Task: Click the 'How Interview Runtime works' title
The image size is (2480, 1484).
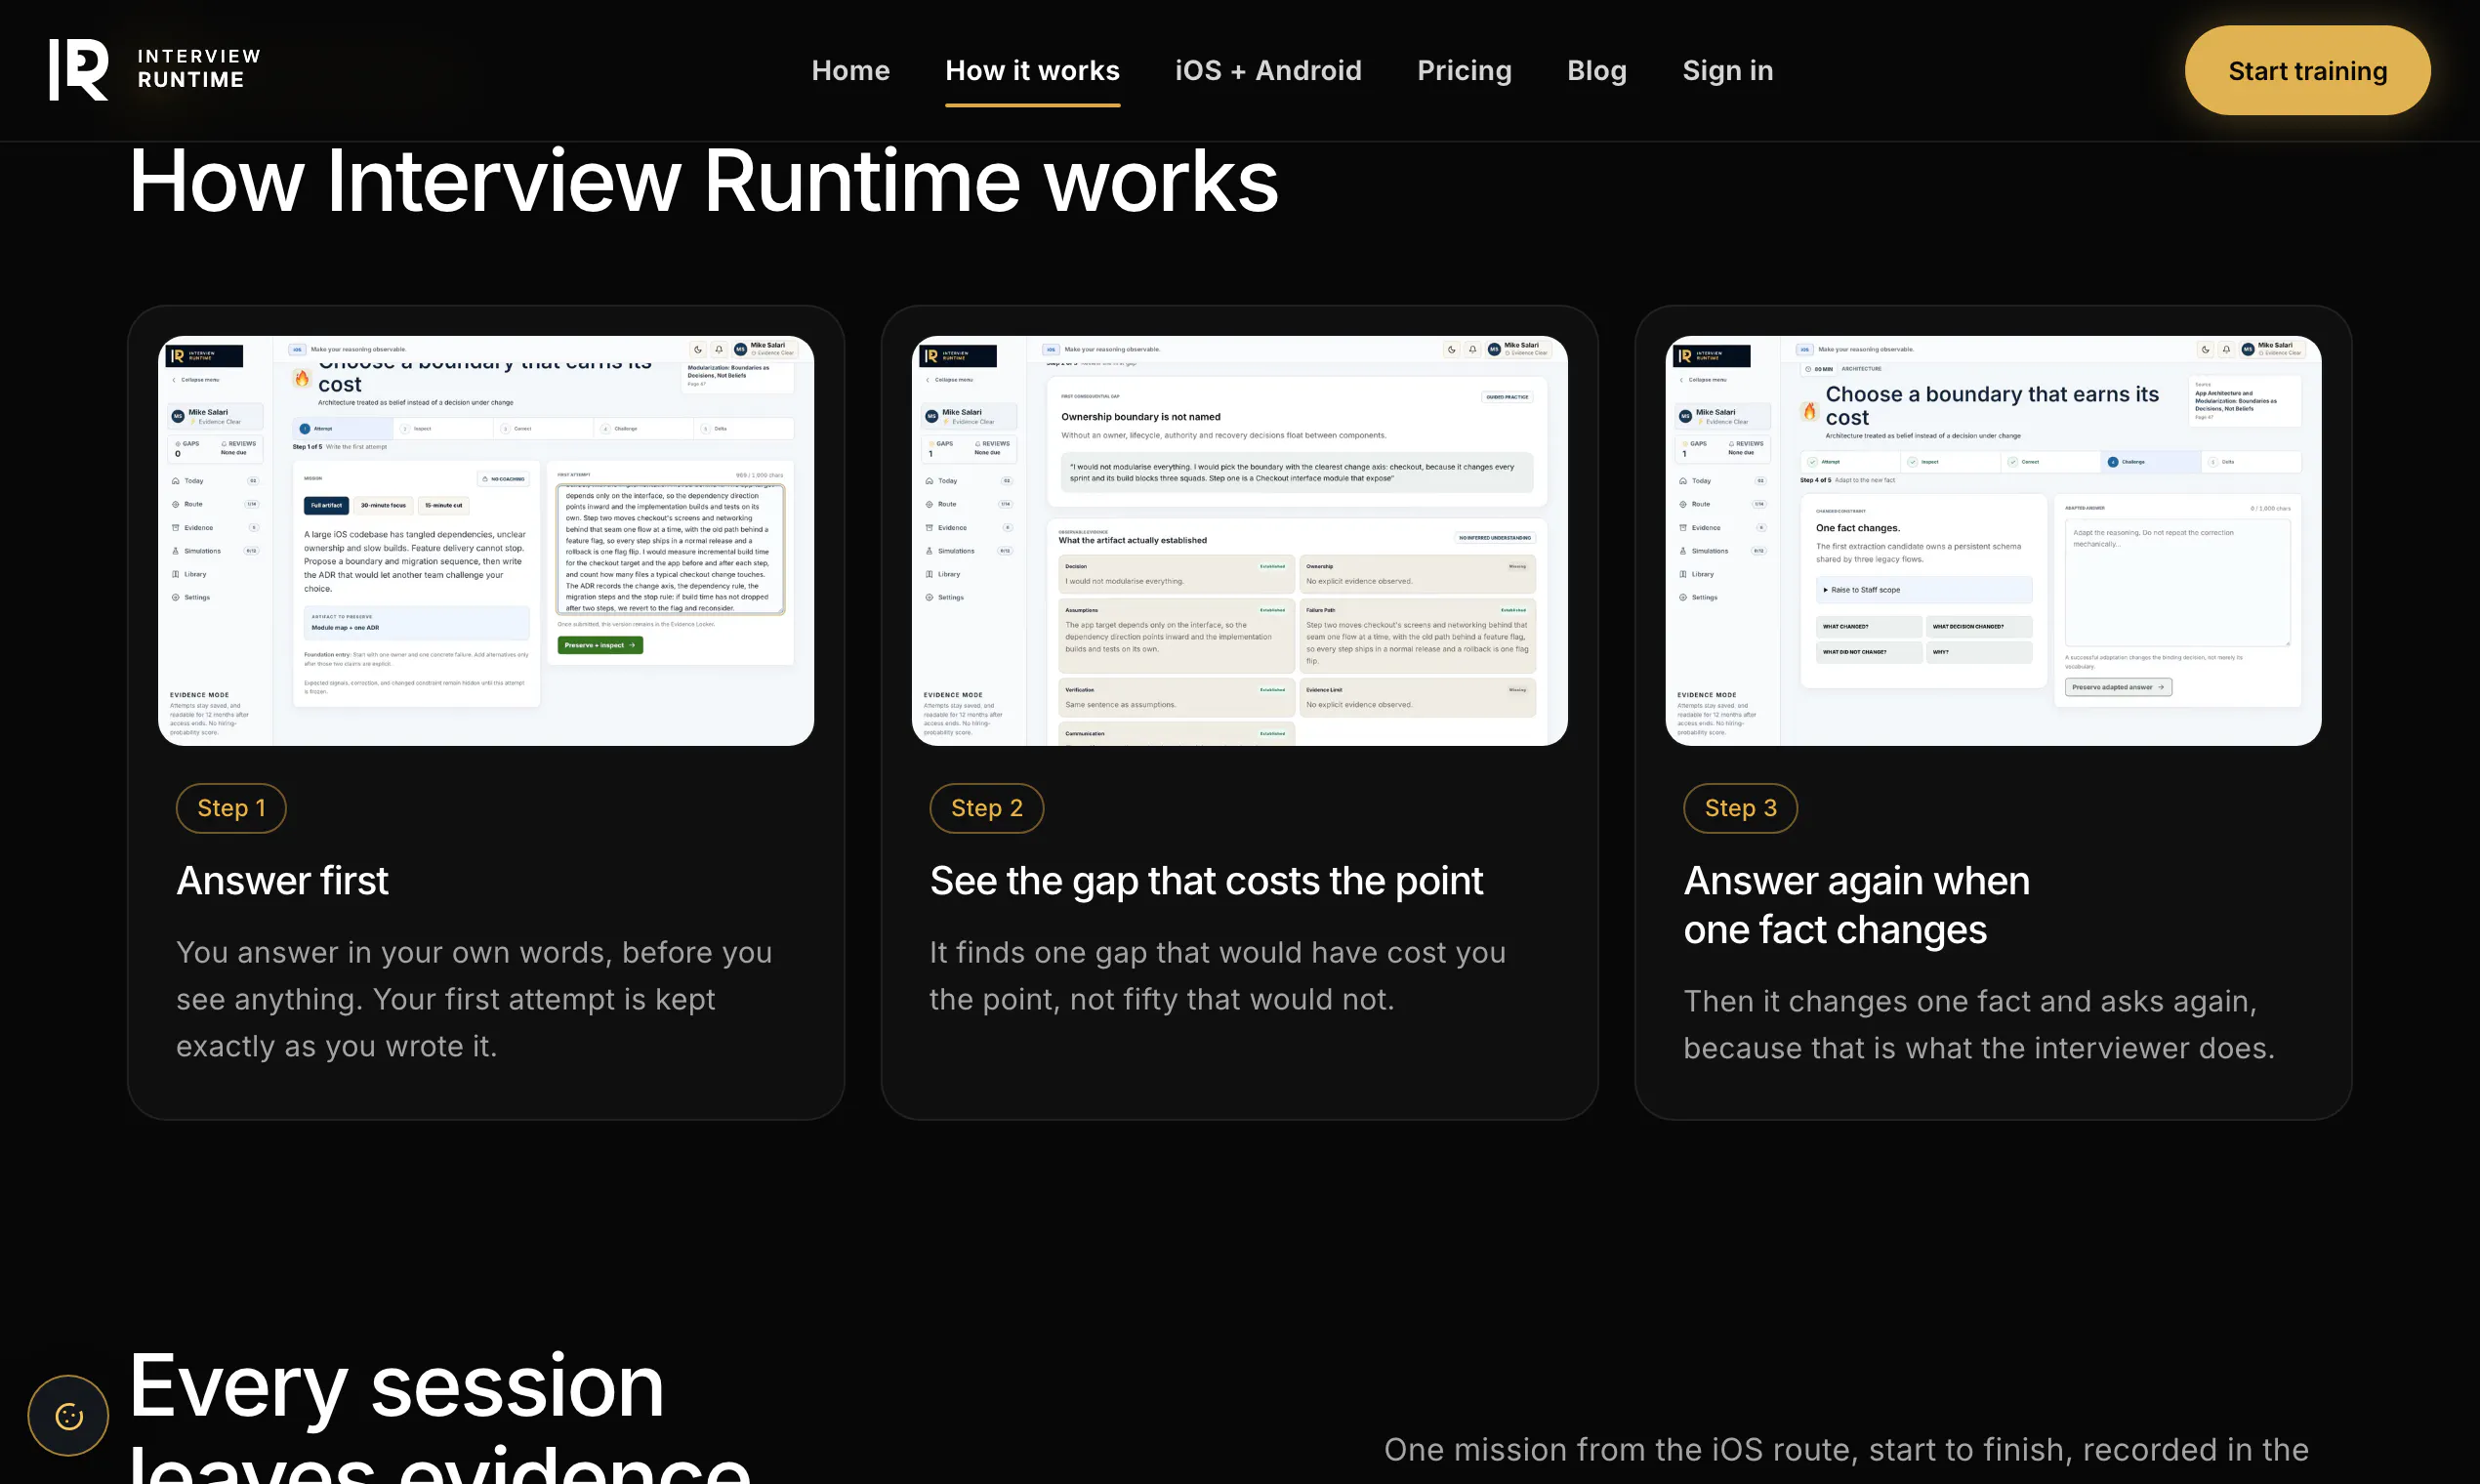Action: 703,181
